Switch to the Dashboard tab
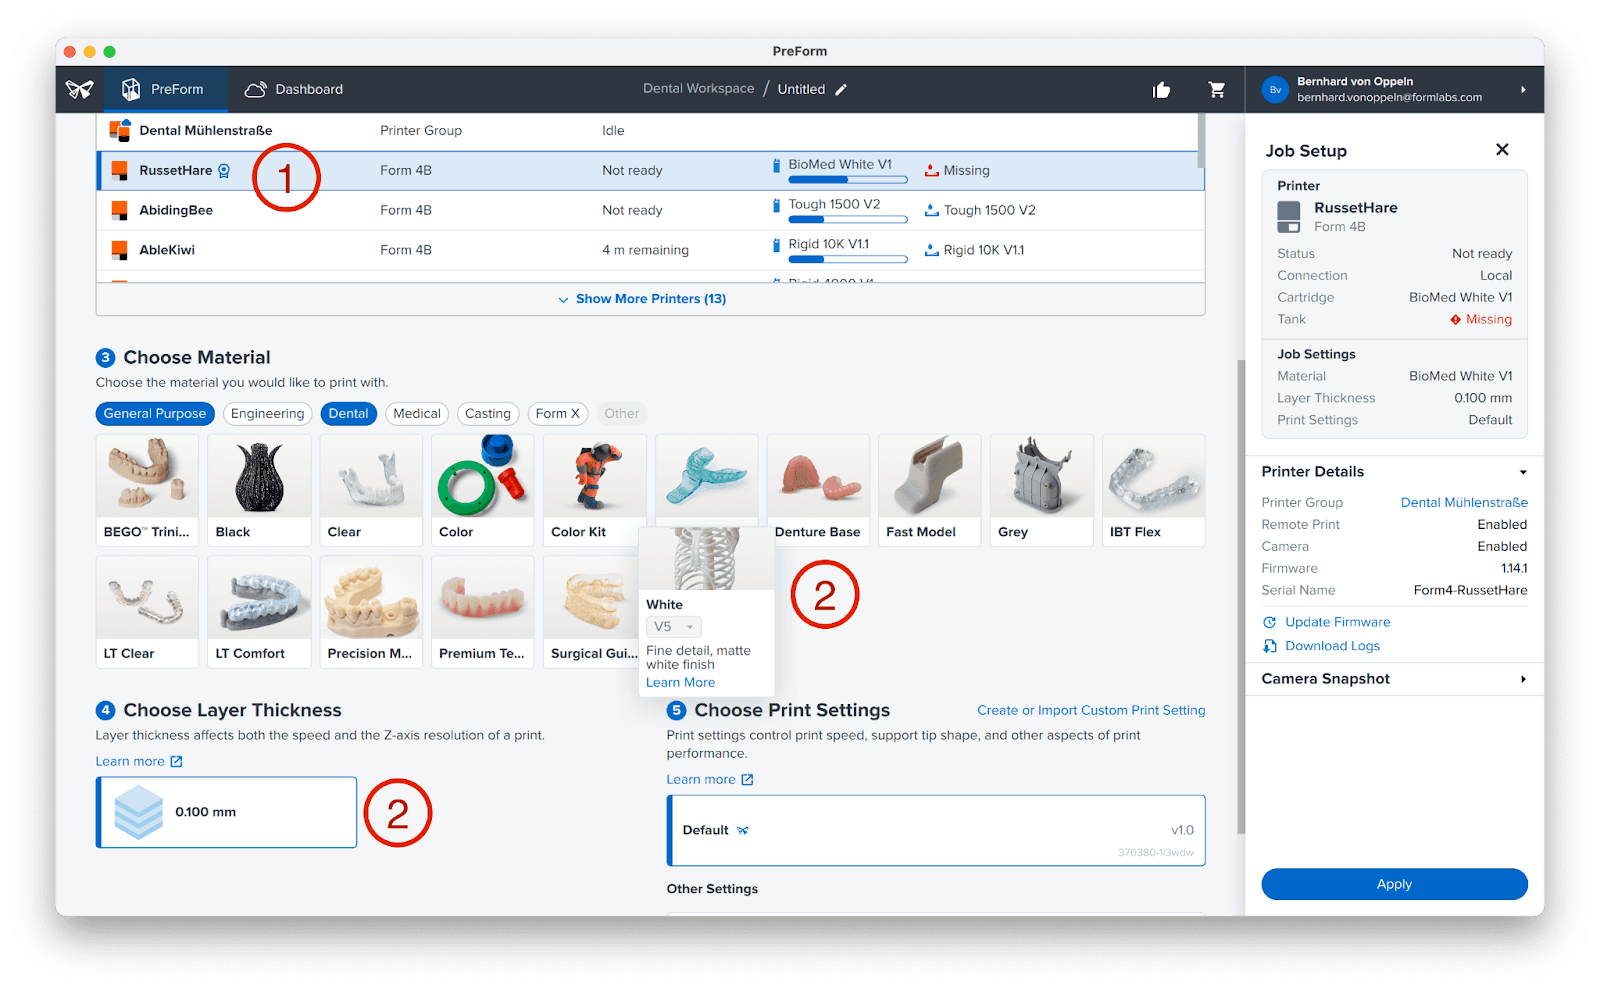The height and width of the screenshot is (990, 1600). [294, 90]
